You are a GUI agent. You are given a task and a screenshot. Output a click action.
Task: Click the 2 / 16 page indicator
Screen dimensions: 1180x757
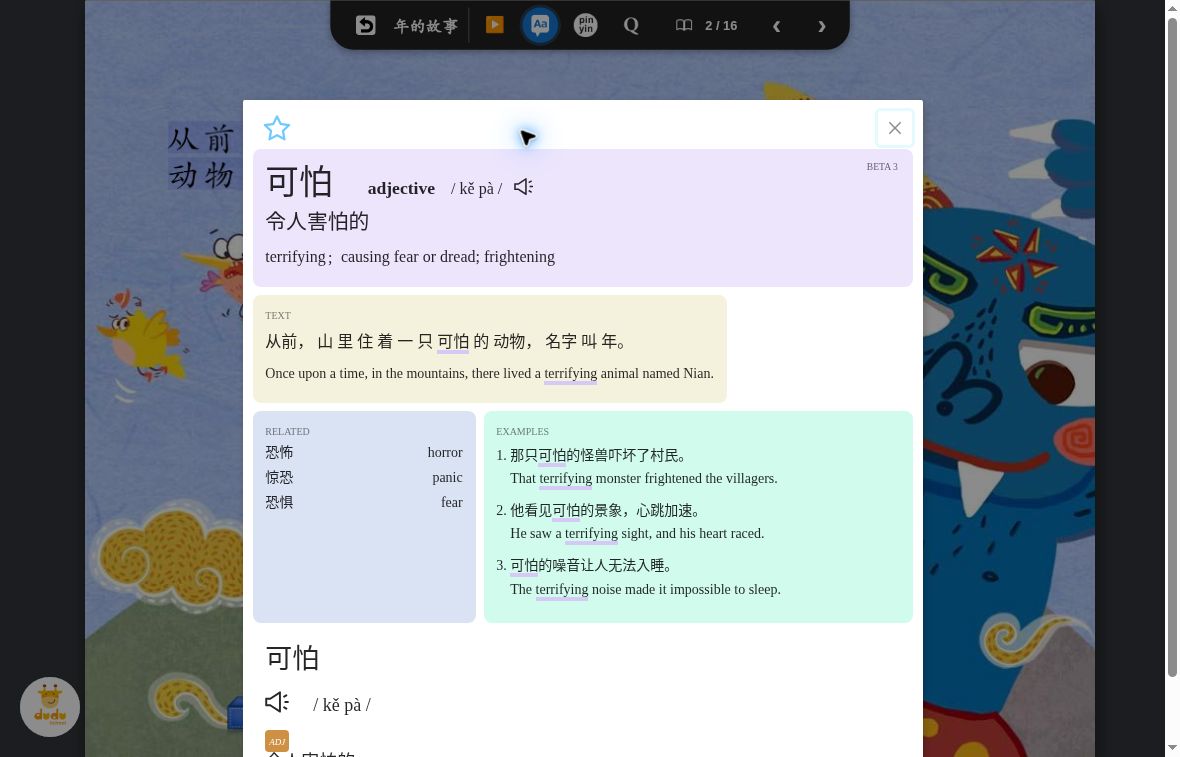point(721,26)
